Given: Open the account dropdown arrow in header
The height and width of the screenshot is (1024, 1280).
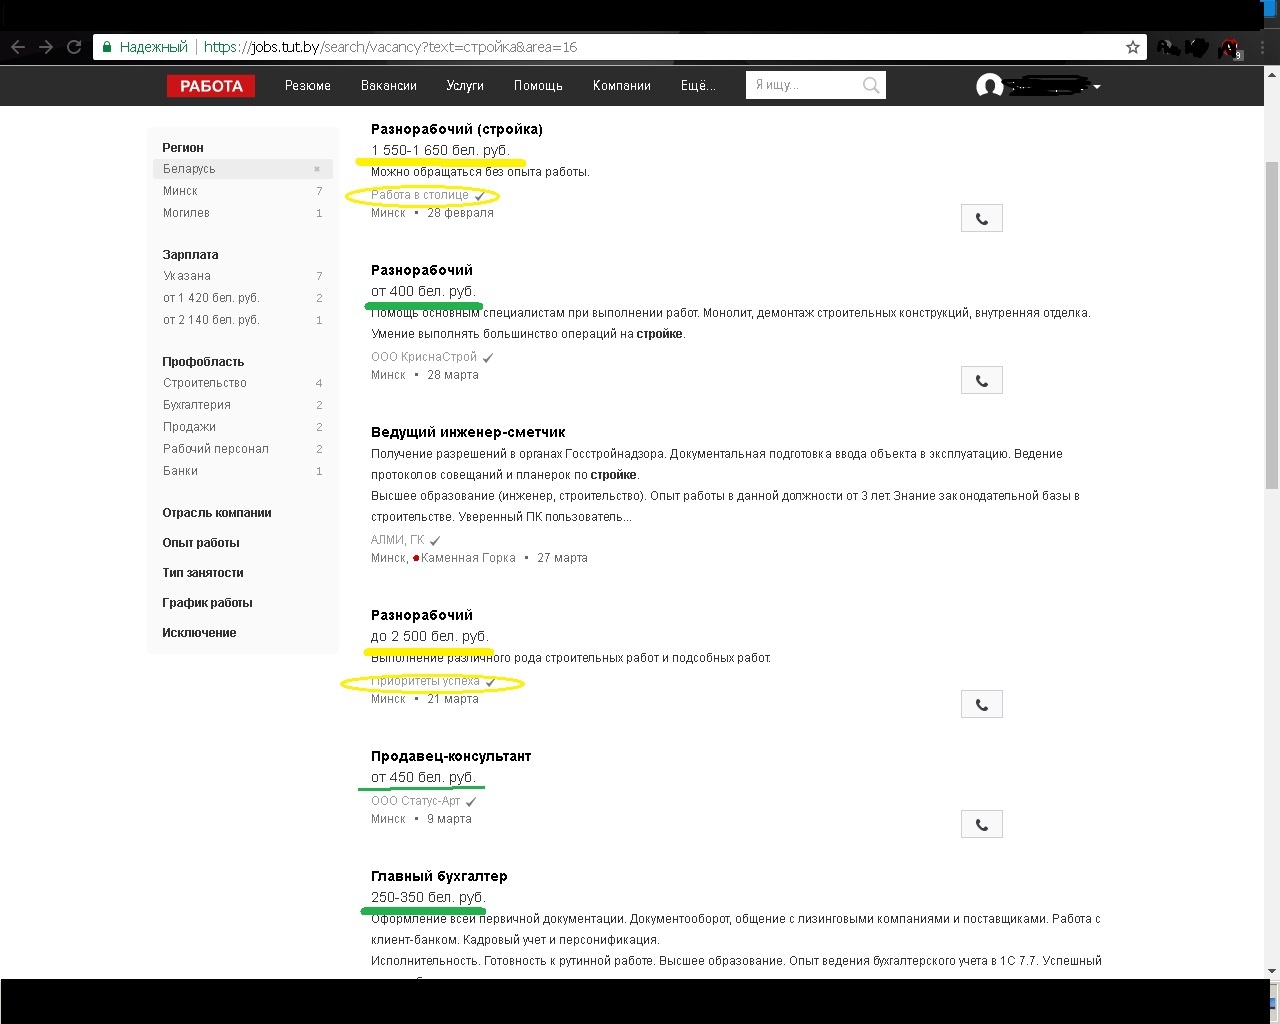Looking at the screenshot, I should pyautogui.click(x=1097, y=87).
